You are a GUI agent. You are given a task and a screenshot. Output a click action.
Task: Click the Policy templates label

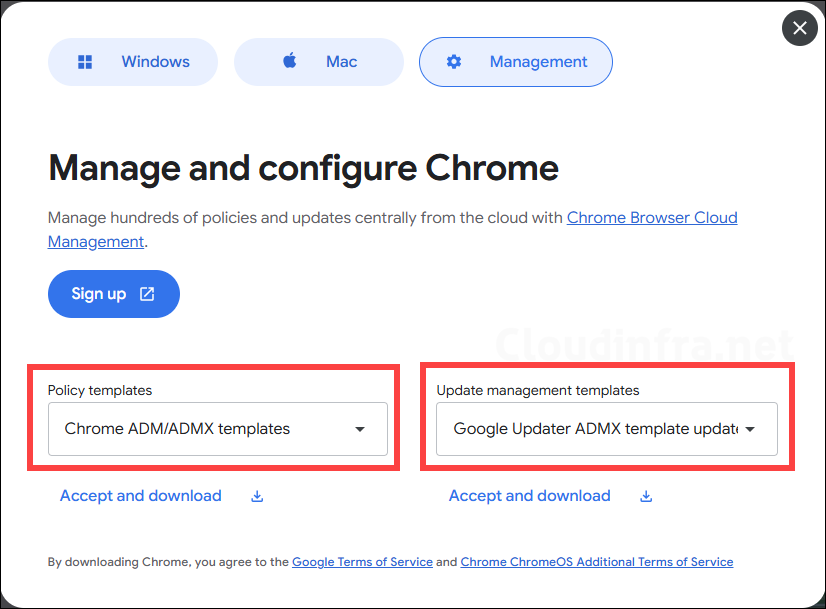click(100, 390)
